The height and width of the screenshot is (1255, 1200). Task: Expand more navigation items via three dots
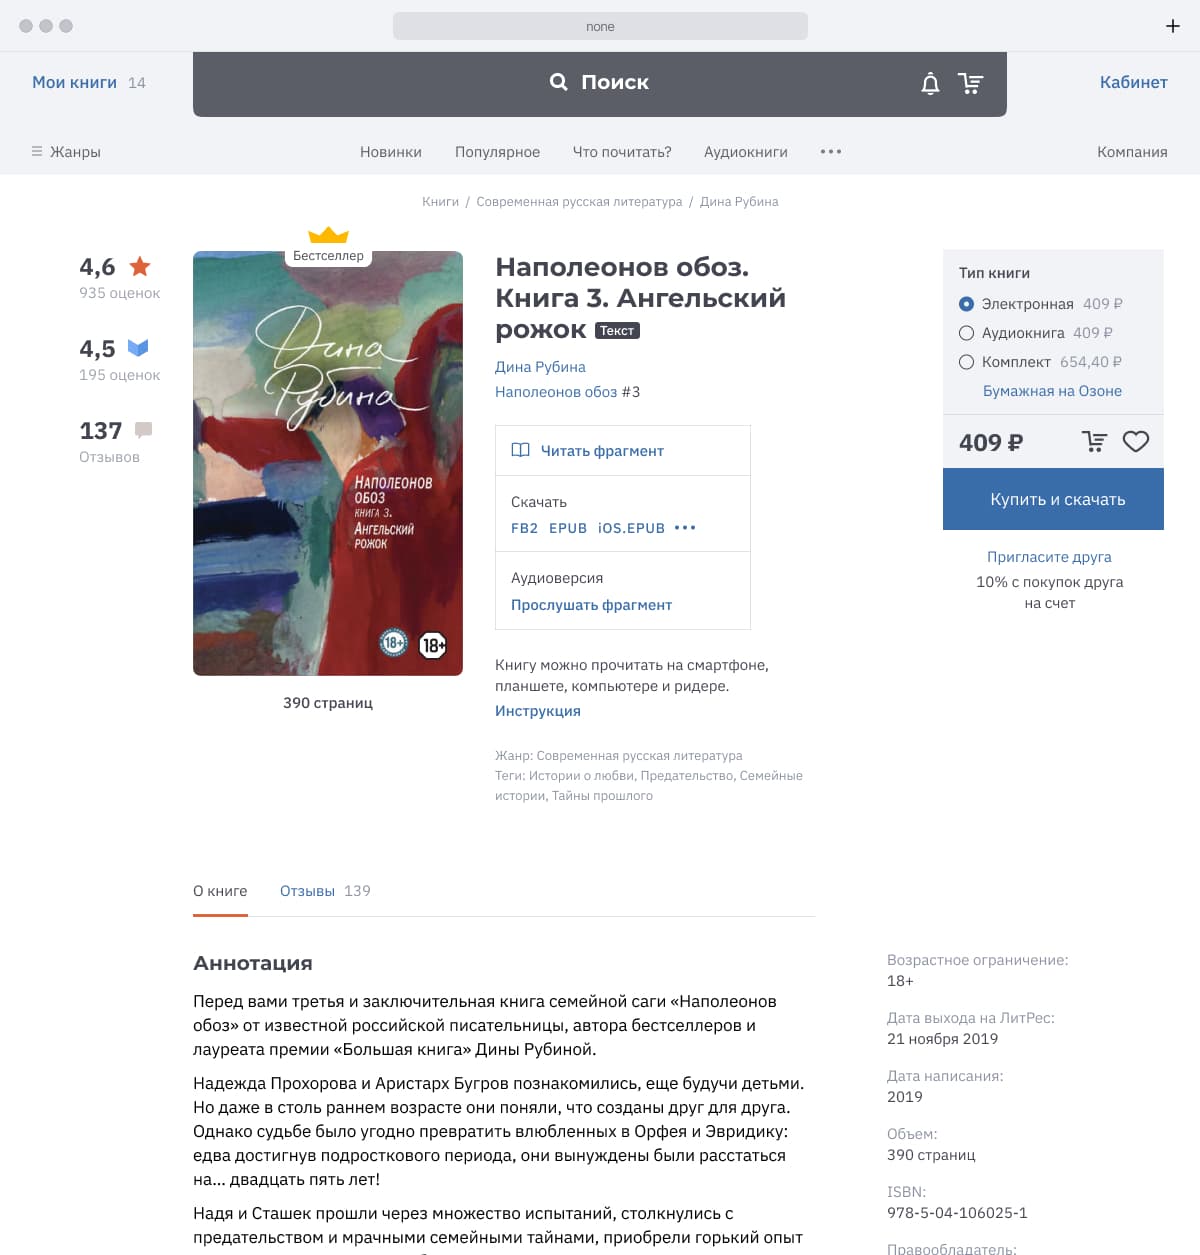[831, 152]
